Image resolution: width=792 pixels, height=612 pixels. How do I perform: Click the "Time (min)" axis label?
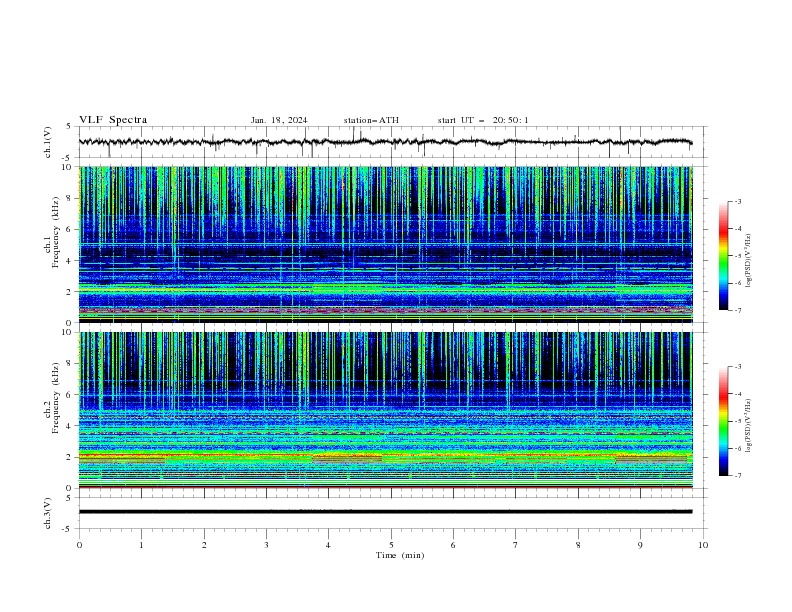click(x=400, y=555)
